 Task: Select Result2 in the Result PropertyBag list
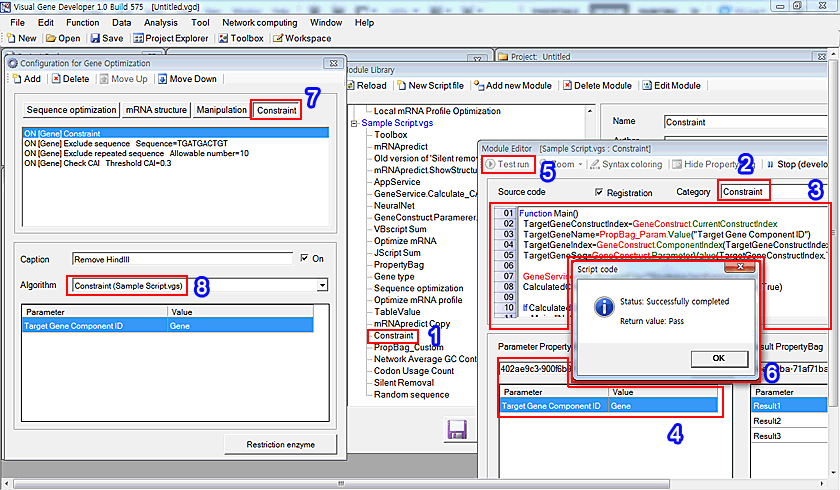pos(789,421)
